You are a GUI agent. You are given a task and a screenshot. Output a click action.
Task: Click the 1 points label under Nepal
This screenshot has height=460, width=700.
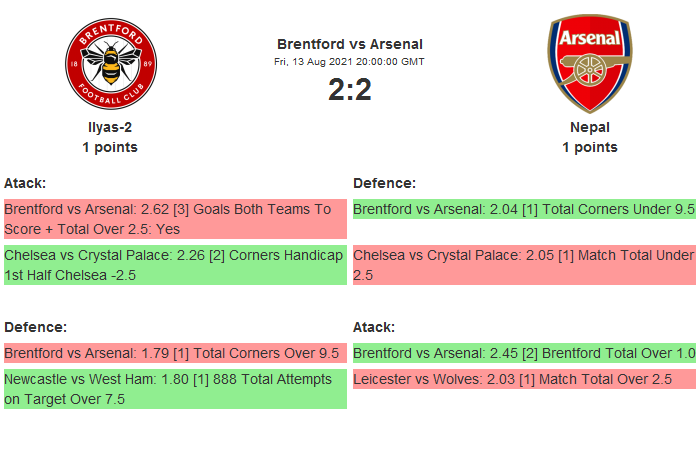[x=589, y=147]
